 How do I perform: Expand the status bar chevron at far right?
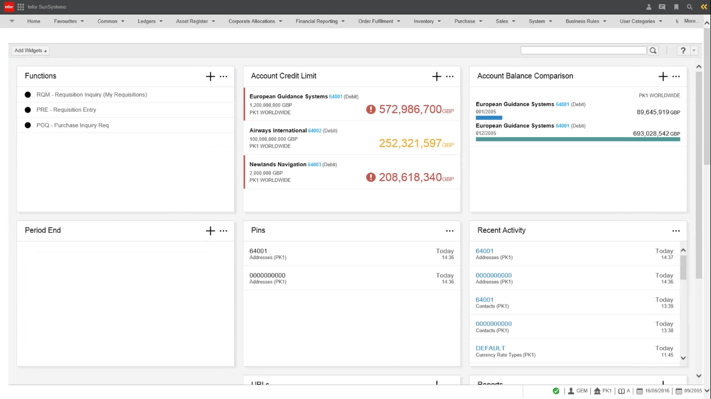point(706,391)
